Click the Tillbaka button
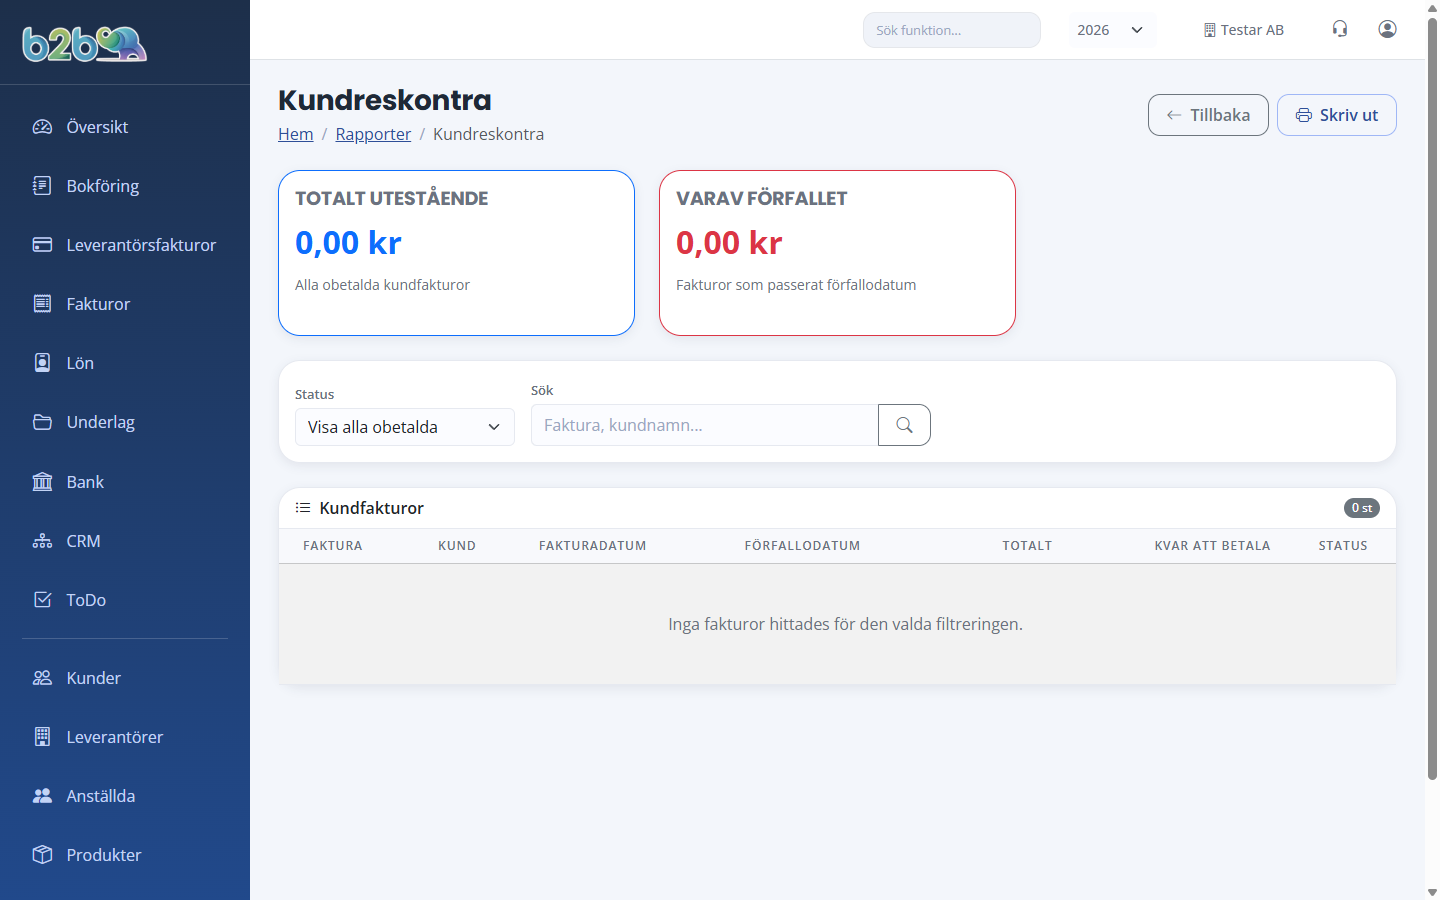 (1208, 115)
